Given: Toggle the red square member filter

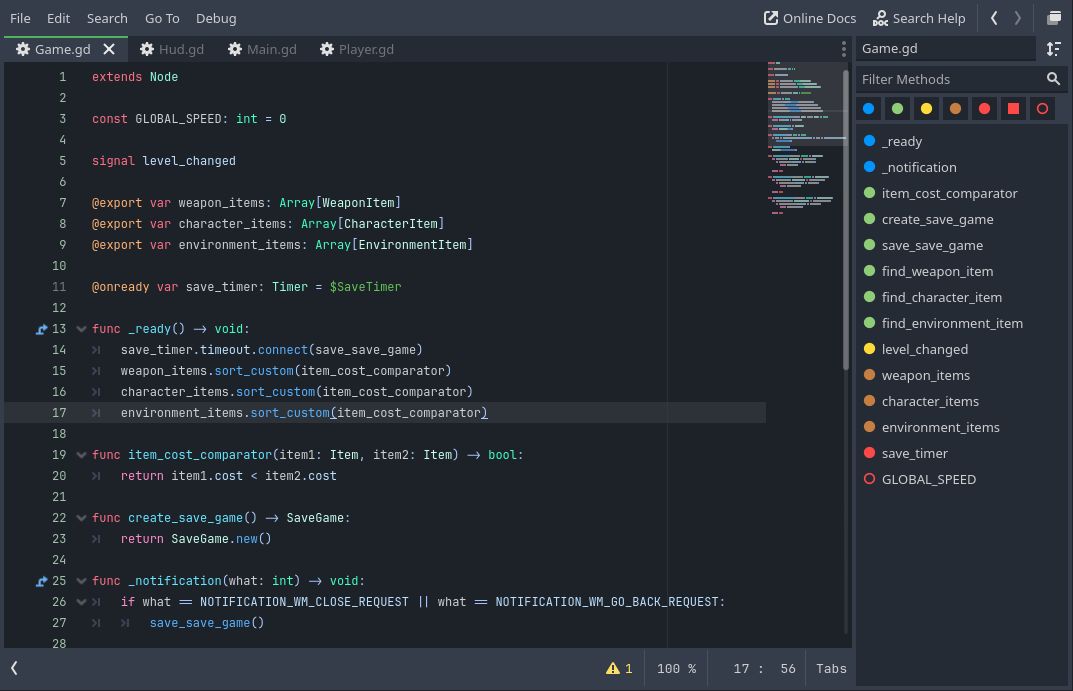Looking at the screenshot, I should point(1013,108).
